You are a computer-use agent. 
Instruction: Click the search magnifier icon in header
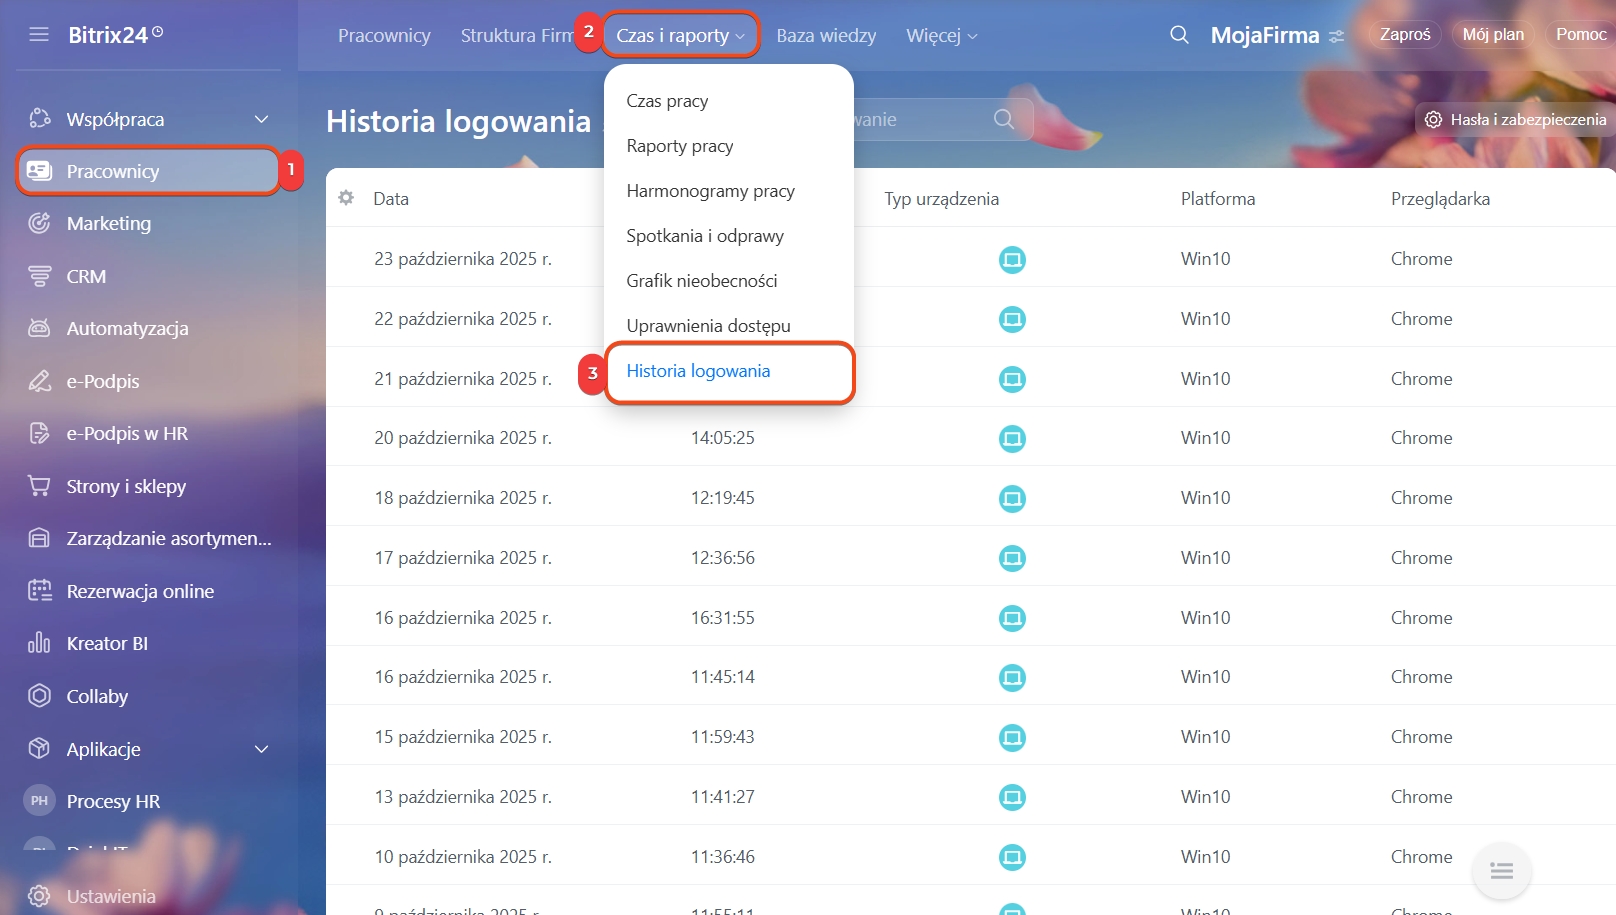click(1179, 35)
